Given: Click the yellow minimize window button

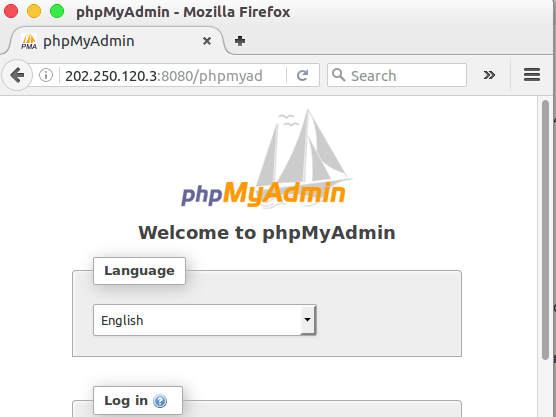Looking at the screenshot, I should 34,11.
